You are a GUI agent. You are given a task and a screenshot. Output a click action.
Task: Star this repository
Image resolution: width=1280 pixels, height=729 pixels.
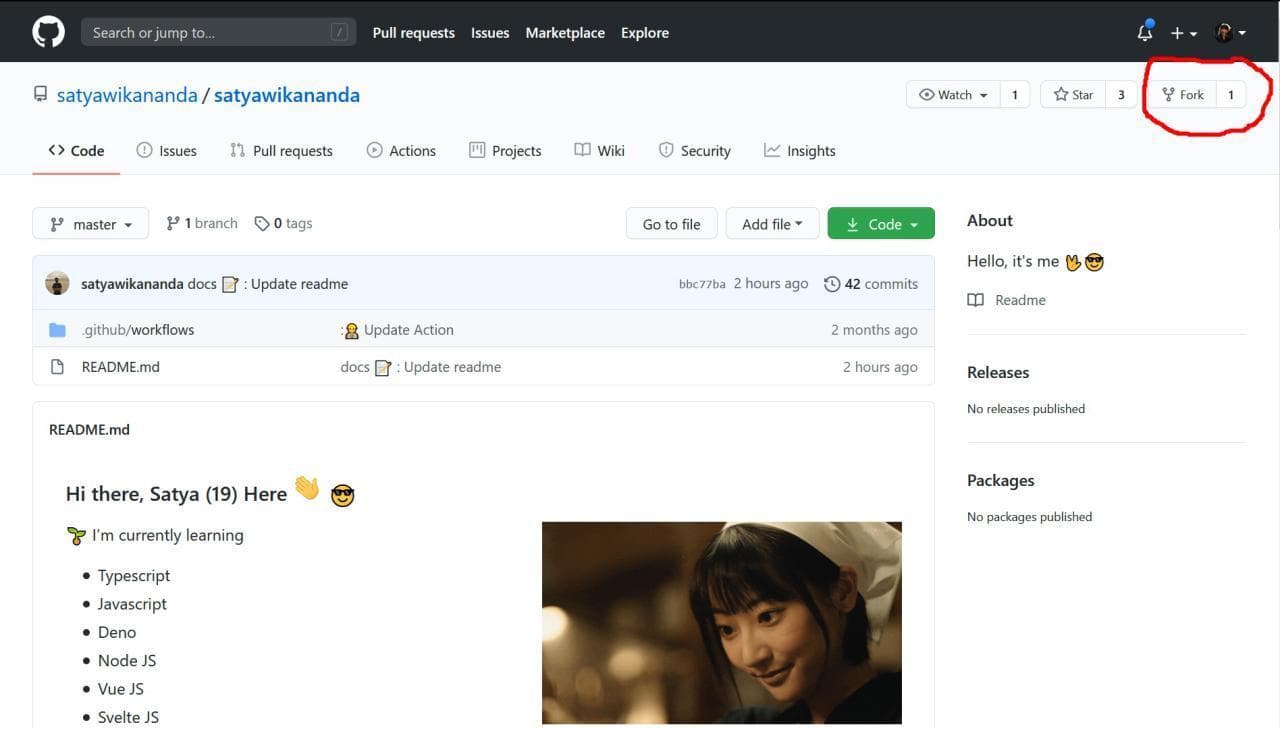[x=1073, y=95]
